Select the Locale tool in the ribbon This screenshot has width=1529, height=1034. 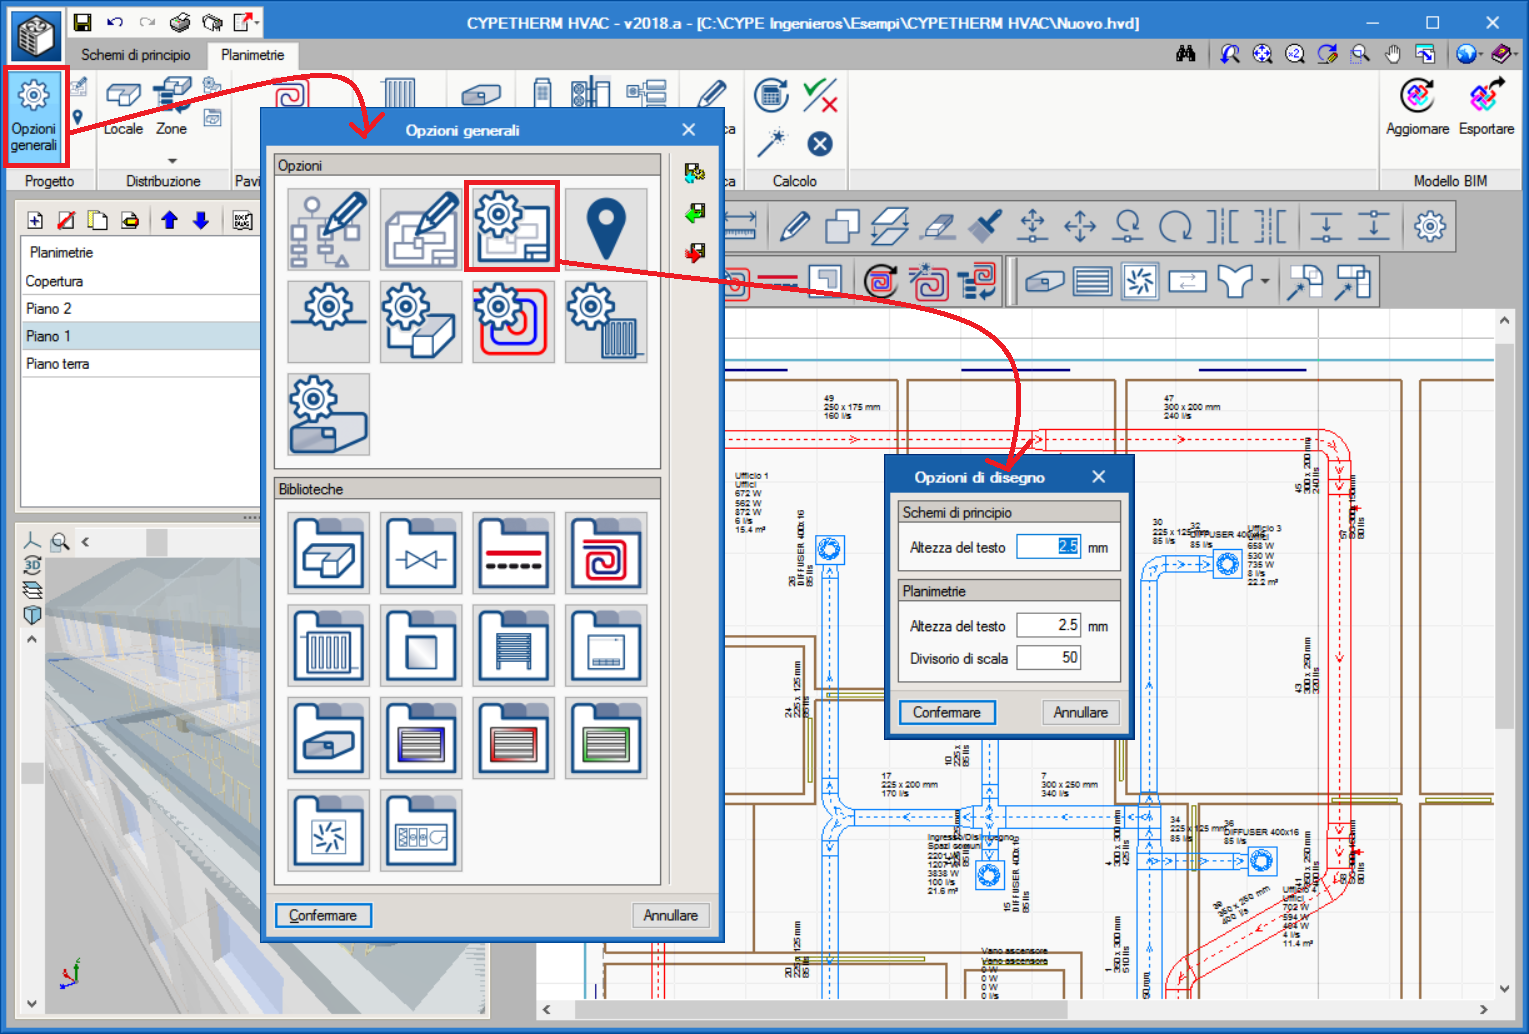(x=123, y=108)
